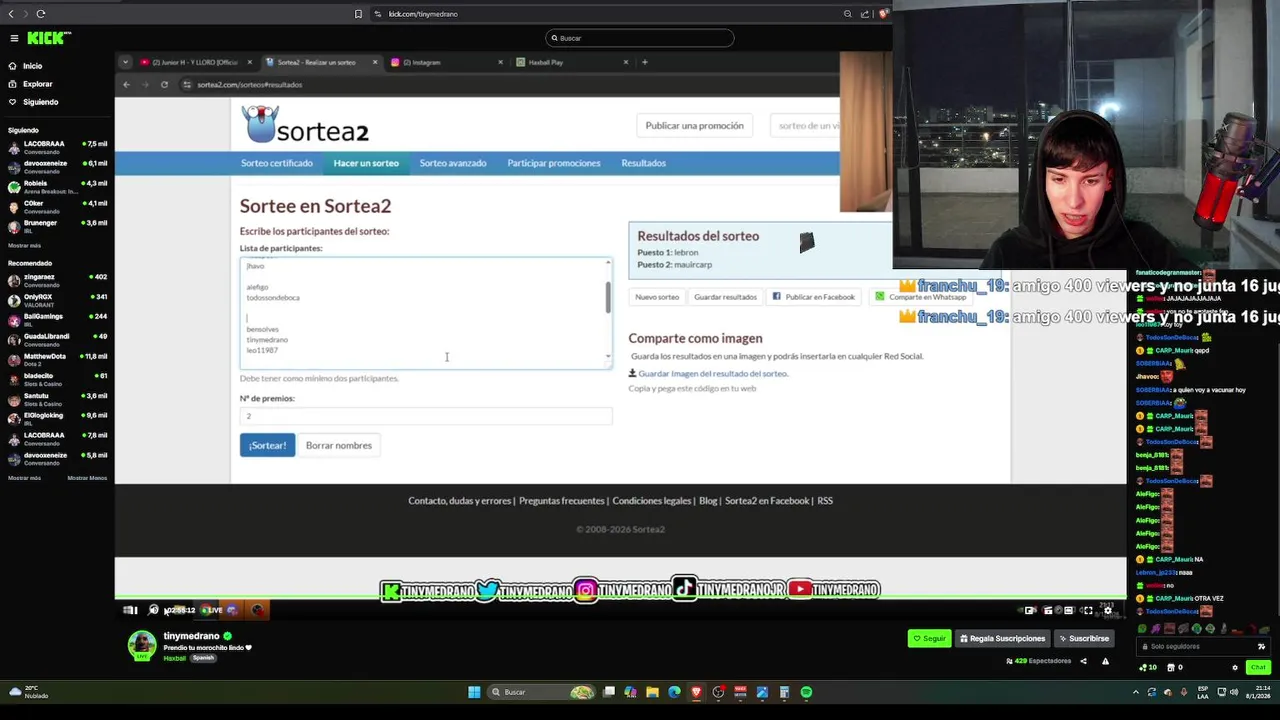Click the Sortea2 site logo

coord(306,125)
